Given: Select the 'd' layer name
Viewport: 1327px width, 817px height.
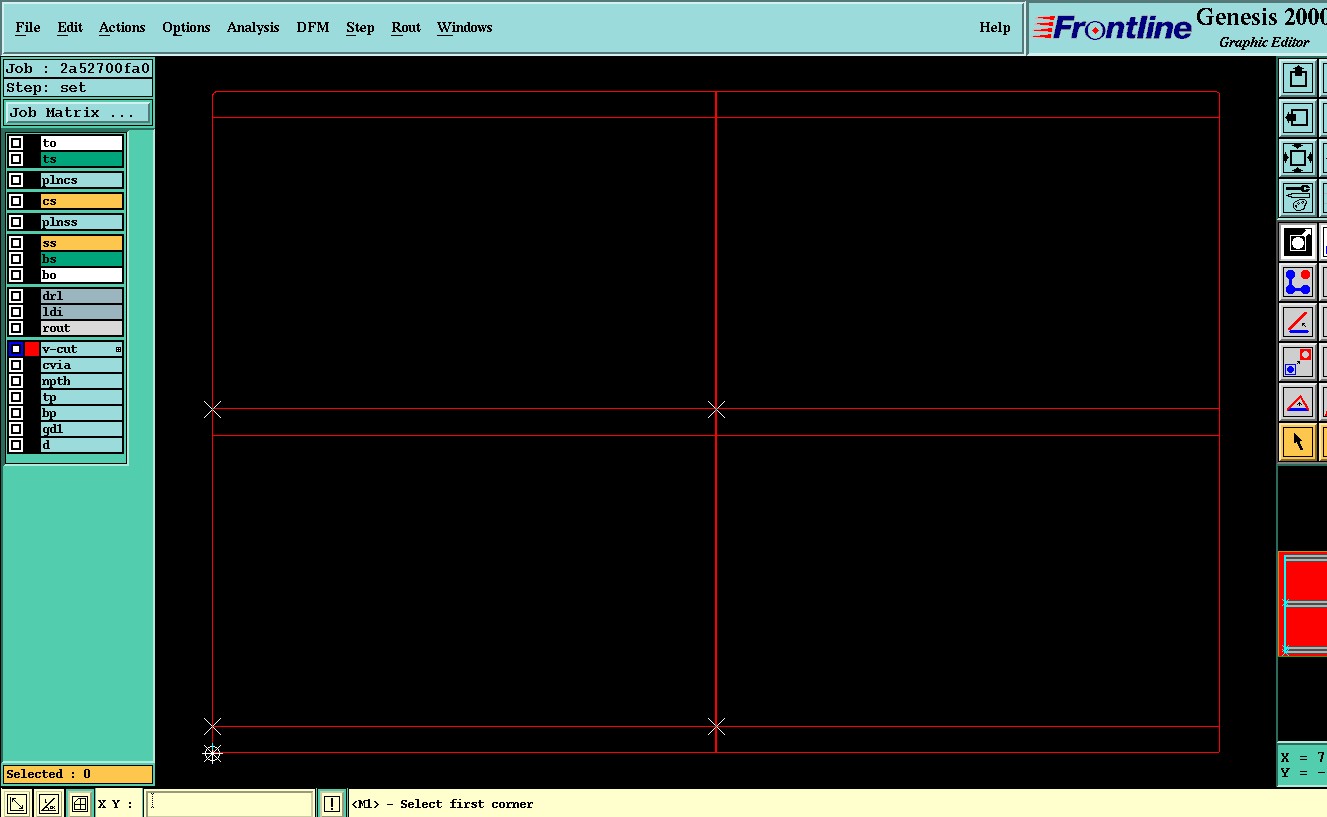Looking at the screenshot, I should pyautogui.click(x=81, y=445).
